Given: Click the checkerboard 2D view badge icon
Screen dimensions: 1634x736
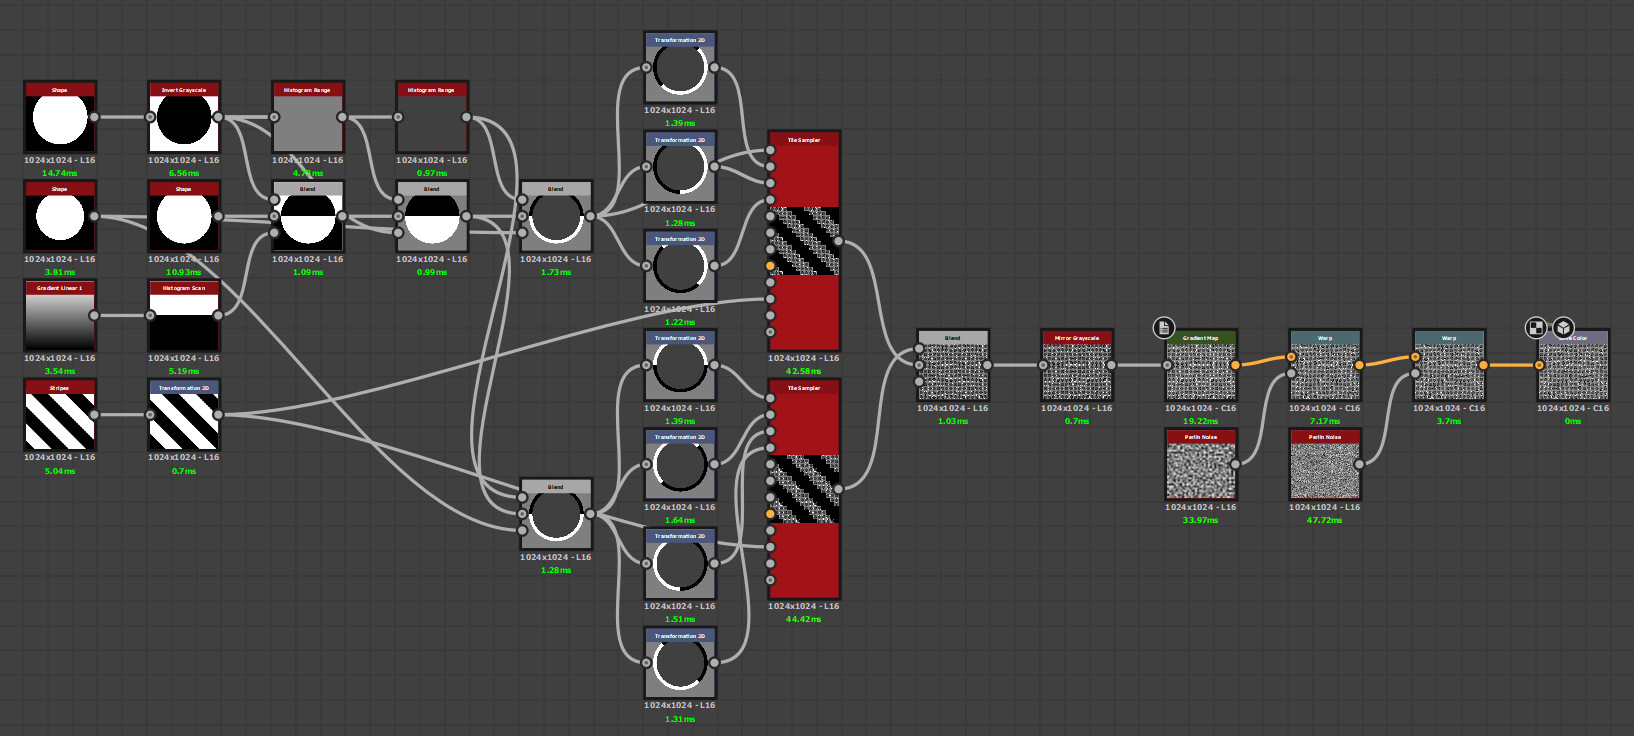Looking at the screenshot, I should (1536, 327).
